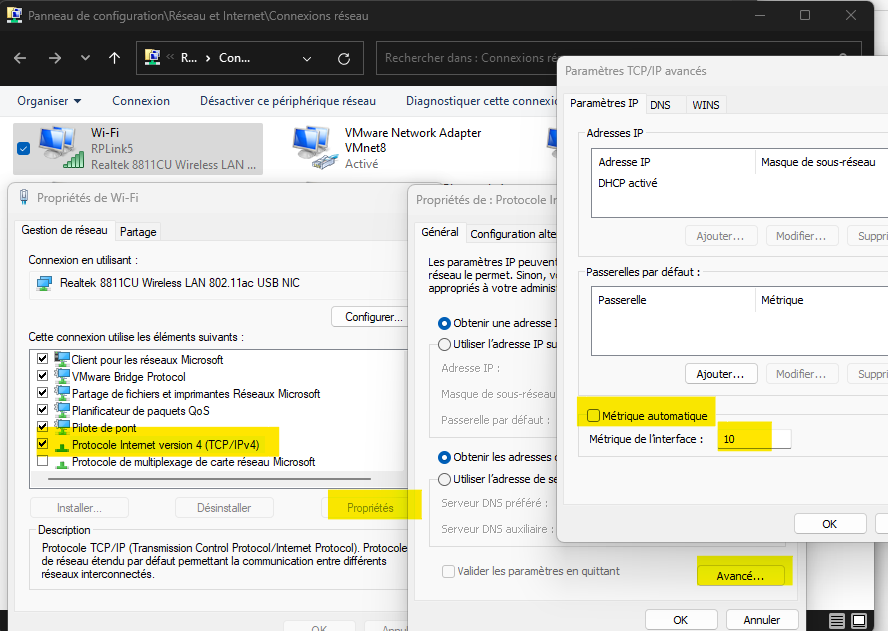Select Obtenir les adresses DNS radio button
Screen dimensions: 888x631
445,457
